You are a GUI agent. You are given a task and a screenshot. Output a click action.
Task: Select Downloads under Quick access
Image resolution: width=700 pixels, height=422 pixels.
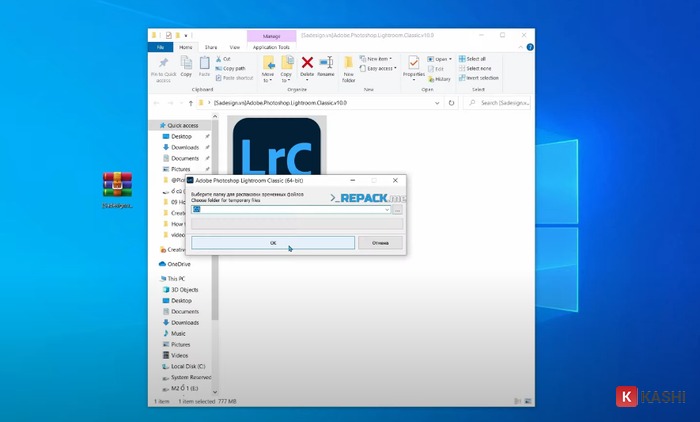click(x=185, y=147)
